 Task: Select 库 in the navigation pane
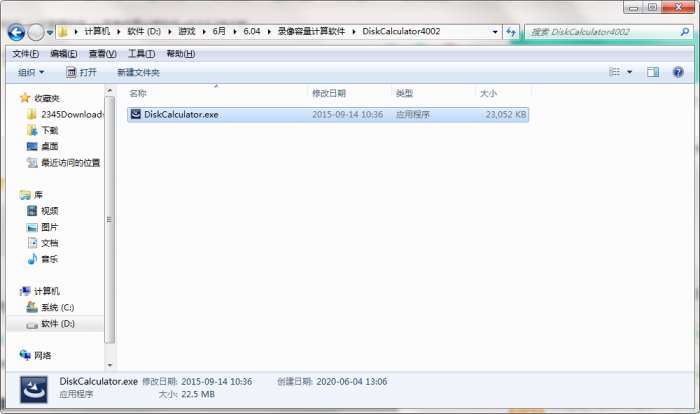(x=38, y=195)
